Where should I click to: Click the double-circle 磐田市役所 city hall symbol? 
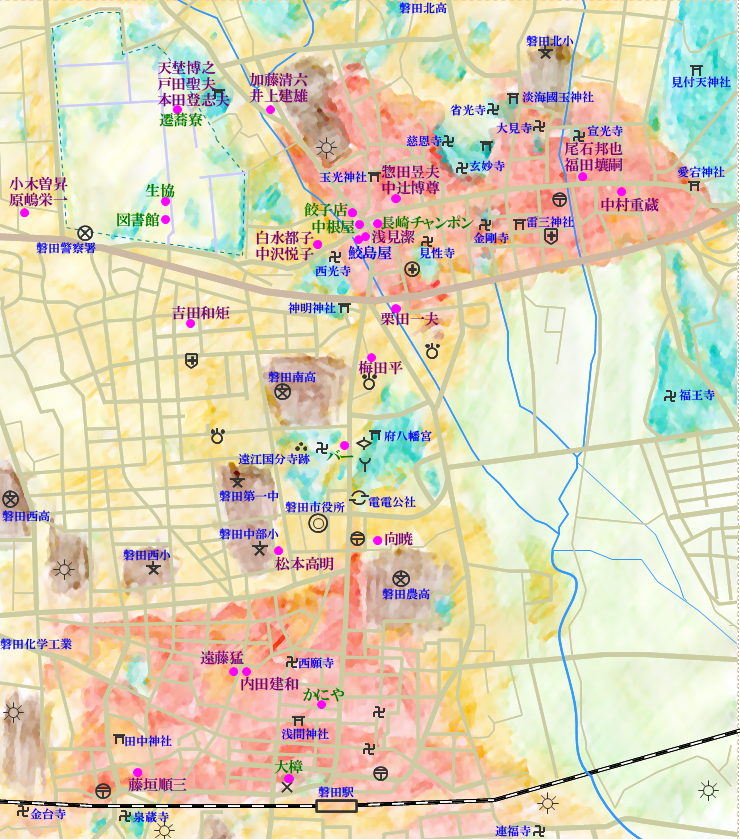point(318,523)
